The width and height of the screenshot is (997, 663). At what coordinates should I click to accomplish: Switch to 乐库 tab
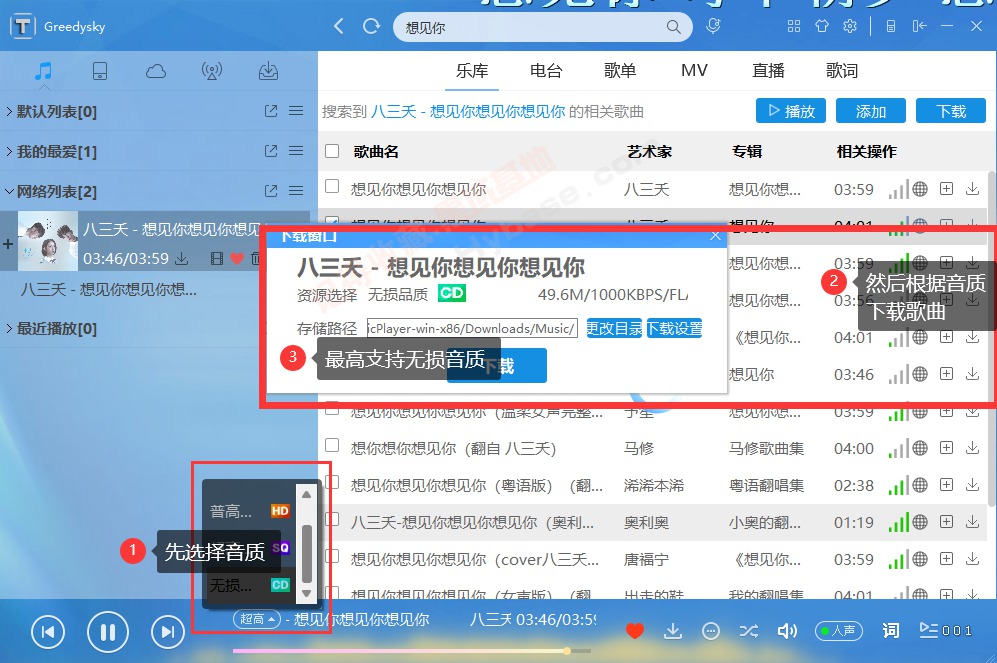(472, 71)
